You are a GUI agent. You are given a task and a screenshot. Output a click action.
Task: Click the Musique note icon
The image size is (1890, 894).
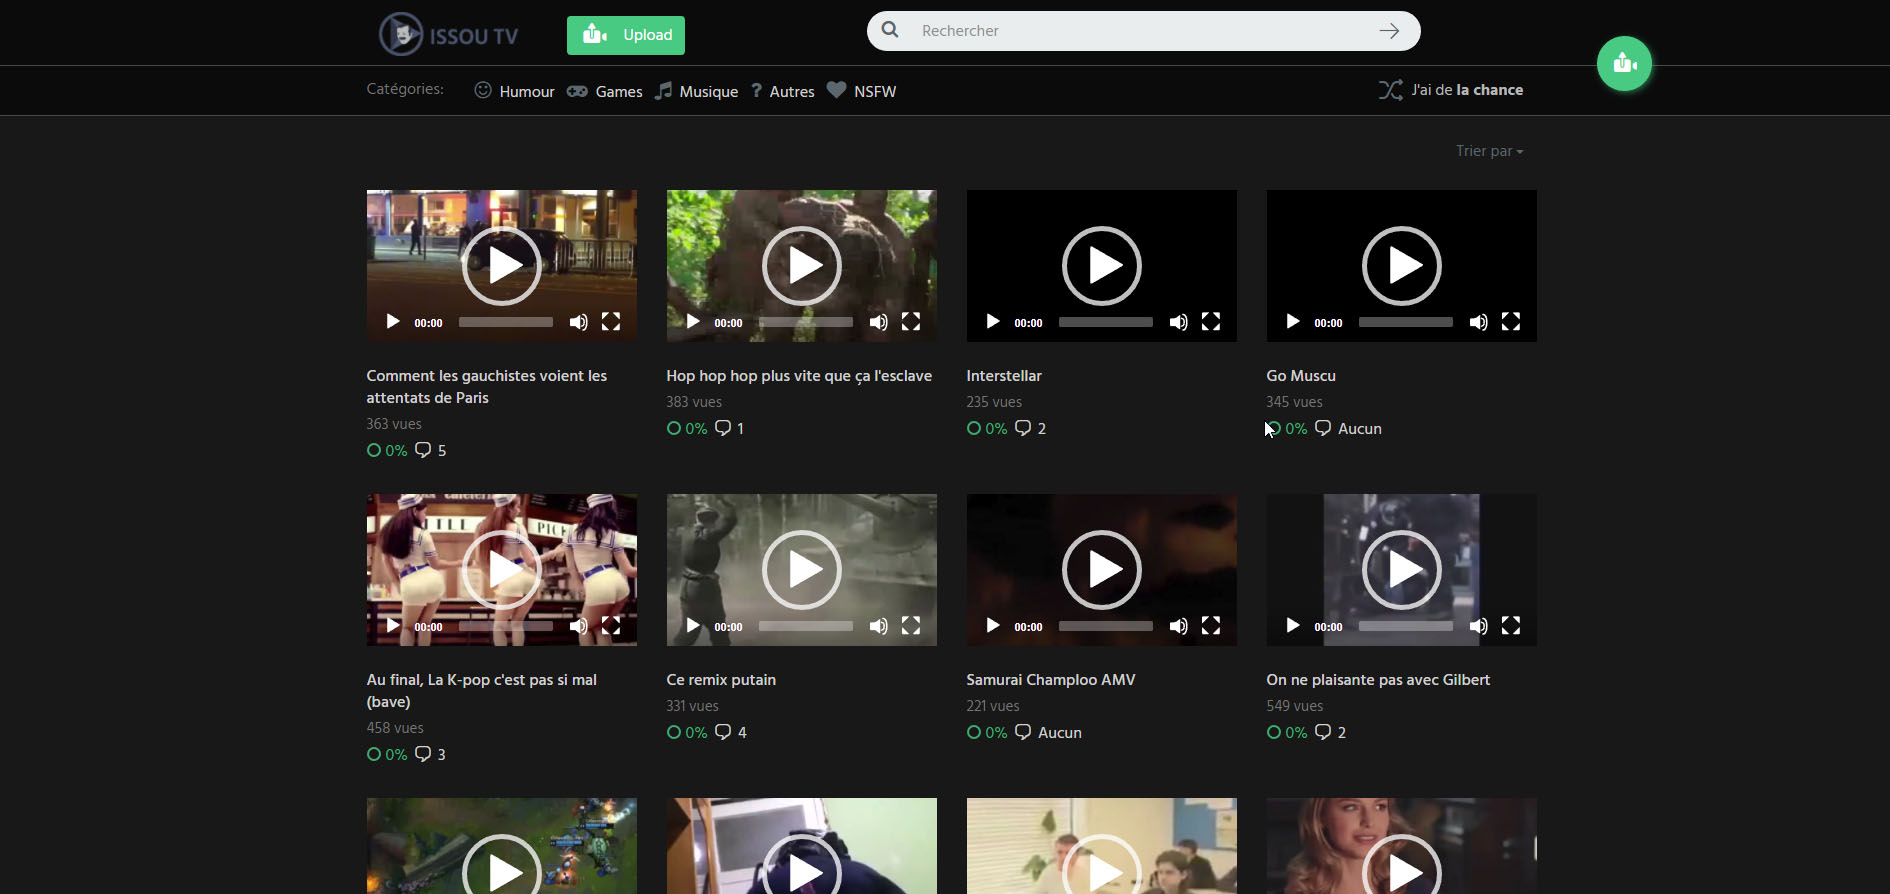[x=663, y=91]
